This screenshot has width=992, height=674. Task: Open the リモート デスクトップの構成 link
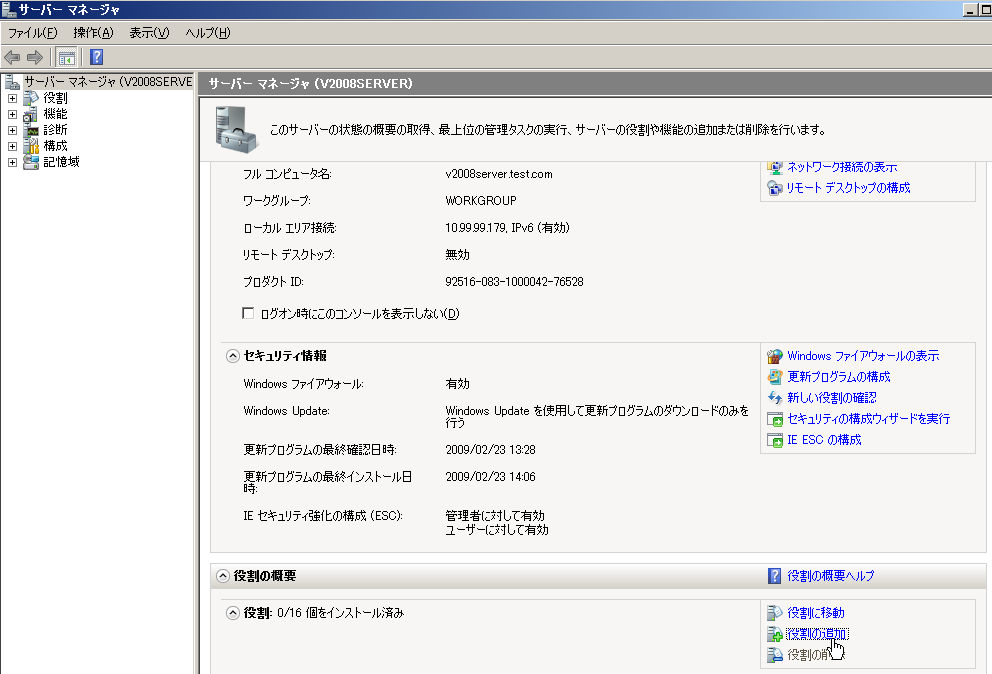(848, 188)
